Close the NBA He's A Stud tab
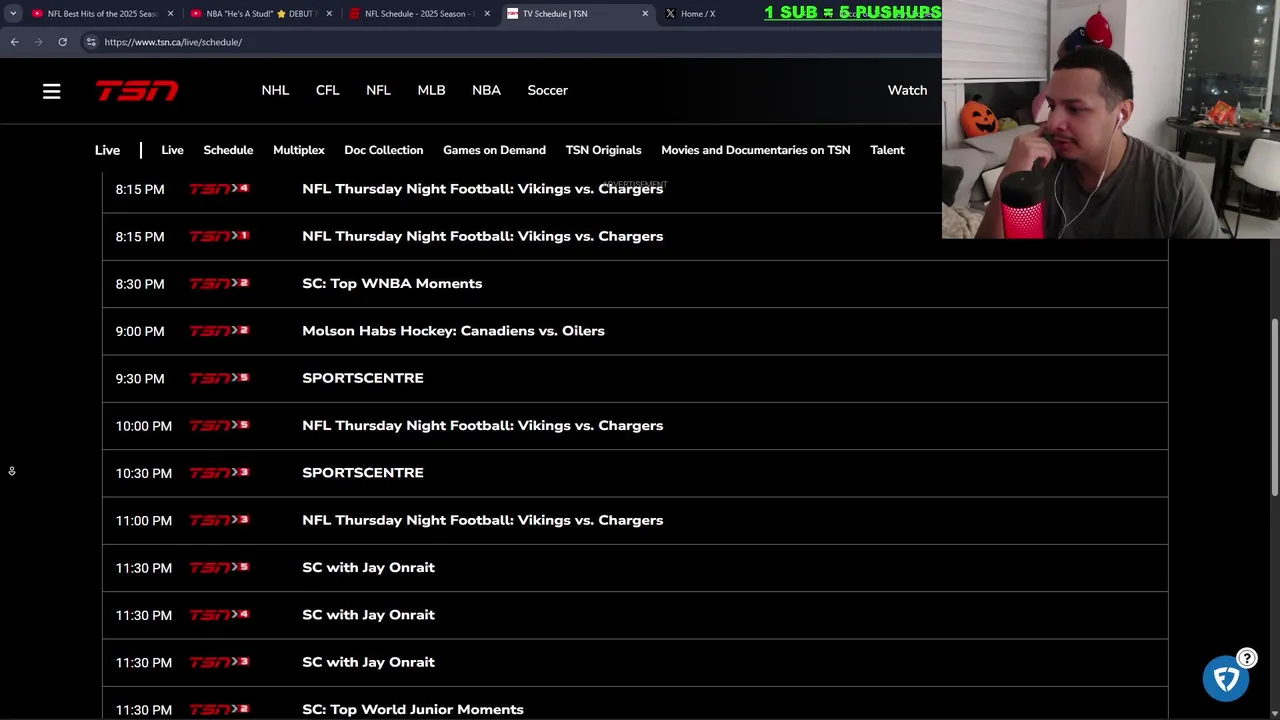The height and width of the screenshot is (720, 1280). 329,14
